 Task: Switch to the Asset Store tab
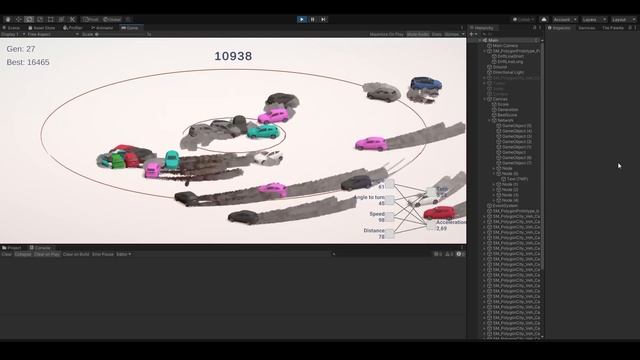pyautogui.click(x=42, y=28)
